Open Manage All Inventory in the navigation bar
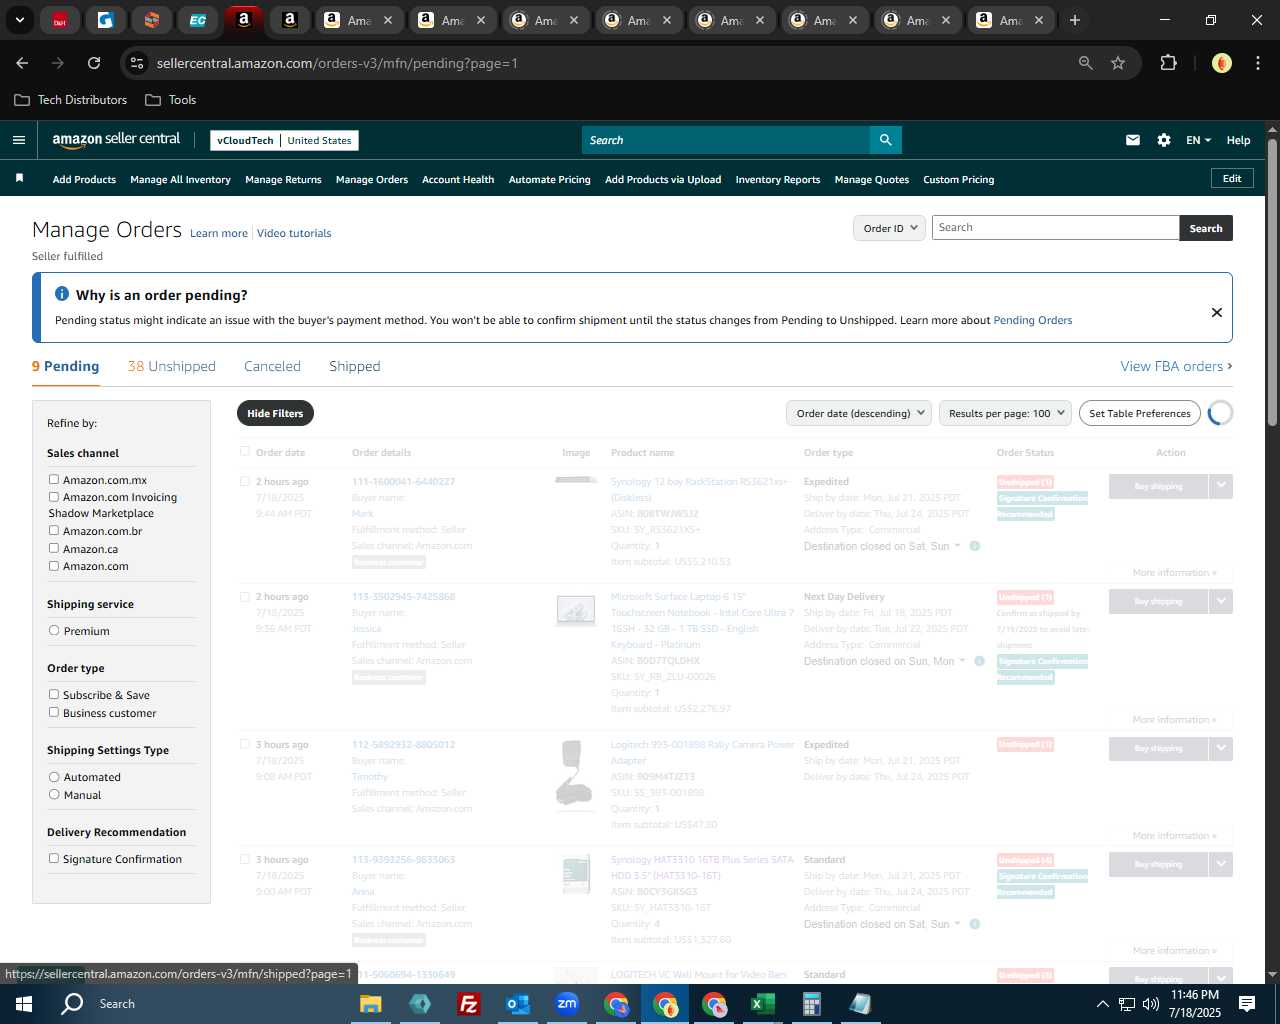 [180, 179]
